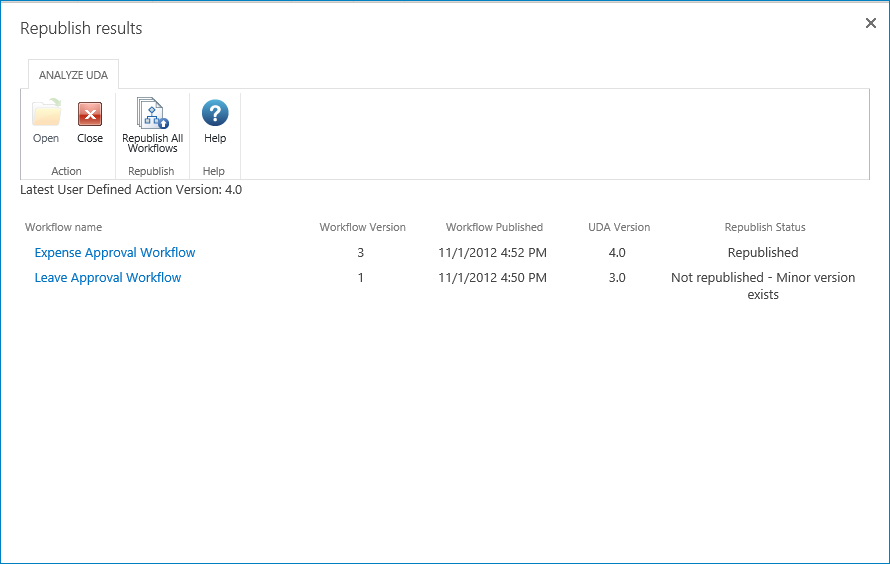Click the Workflow name column header

63,227
